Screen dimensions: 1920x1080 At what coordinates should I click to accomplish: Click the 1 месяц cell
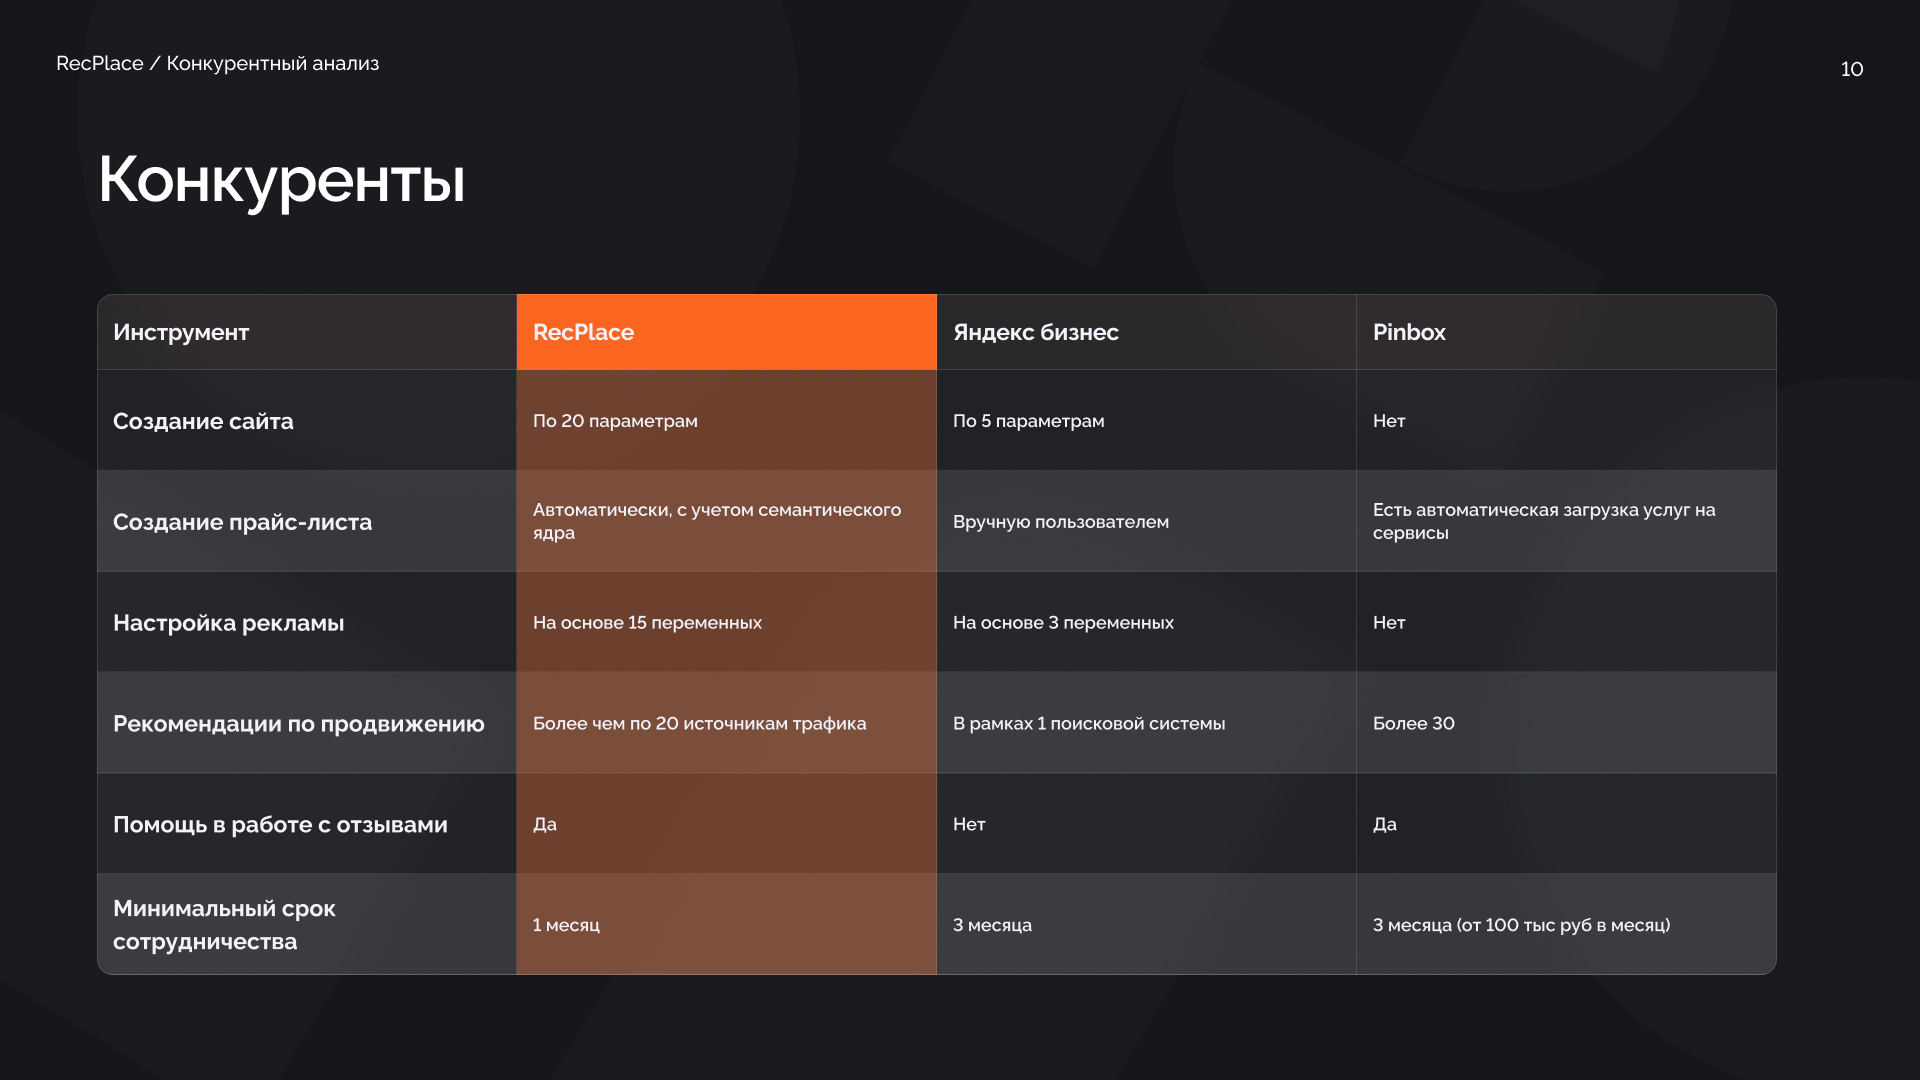click(x=566, y=925)
